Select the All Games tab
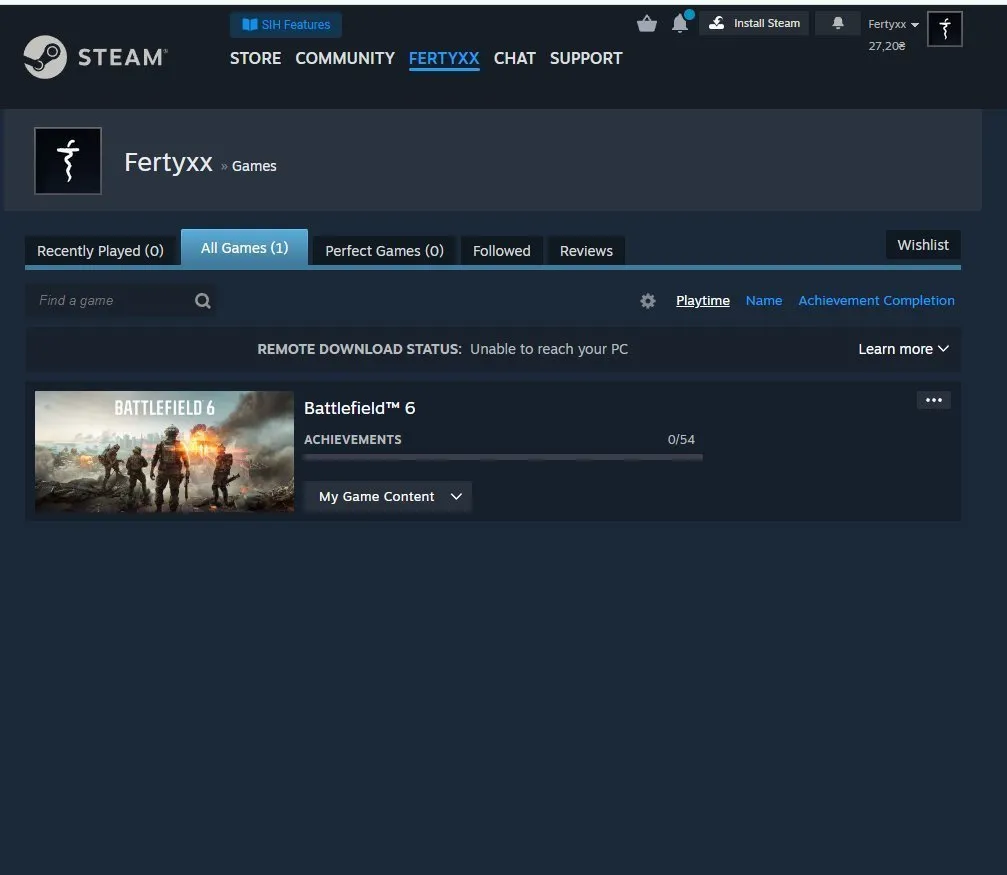 tap(245, 247)
